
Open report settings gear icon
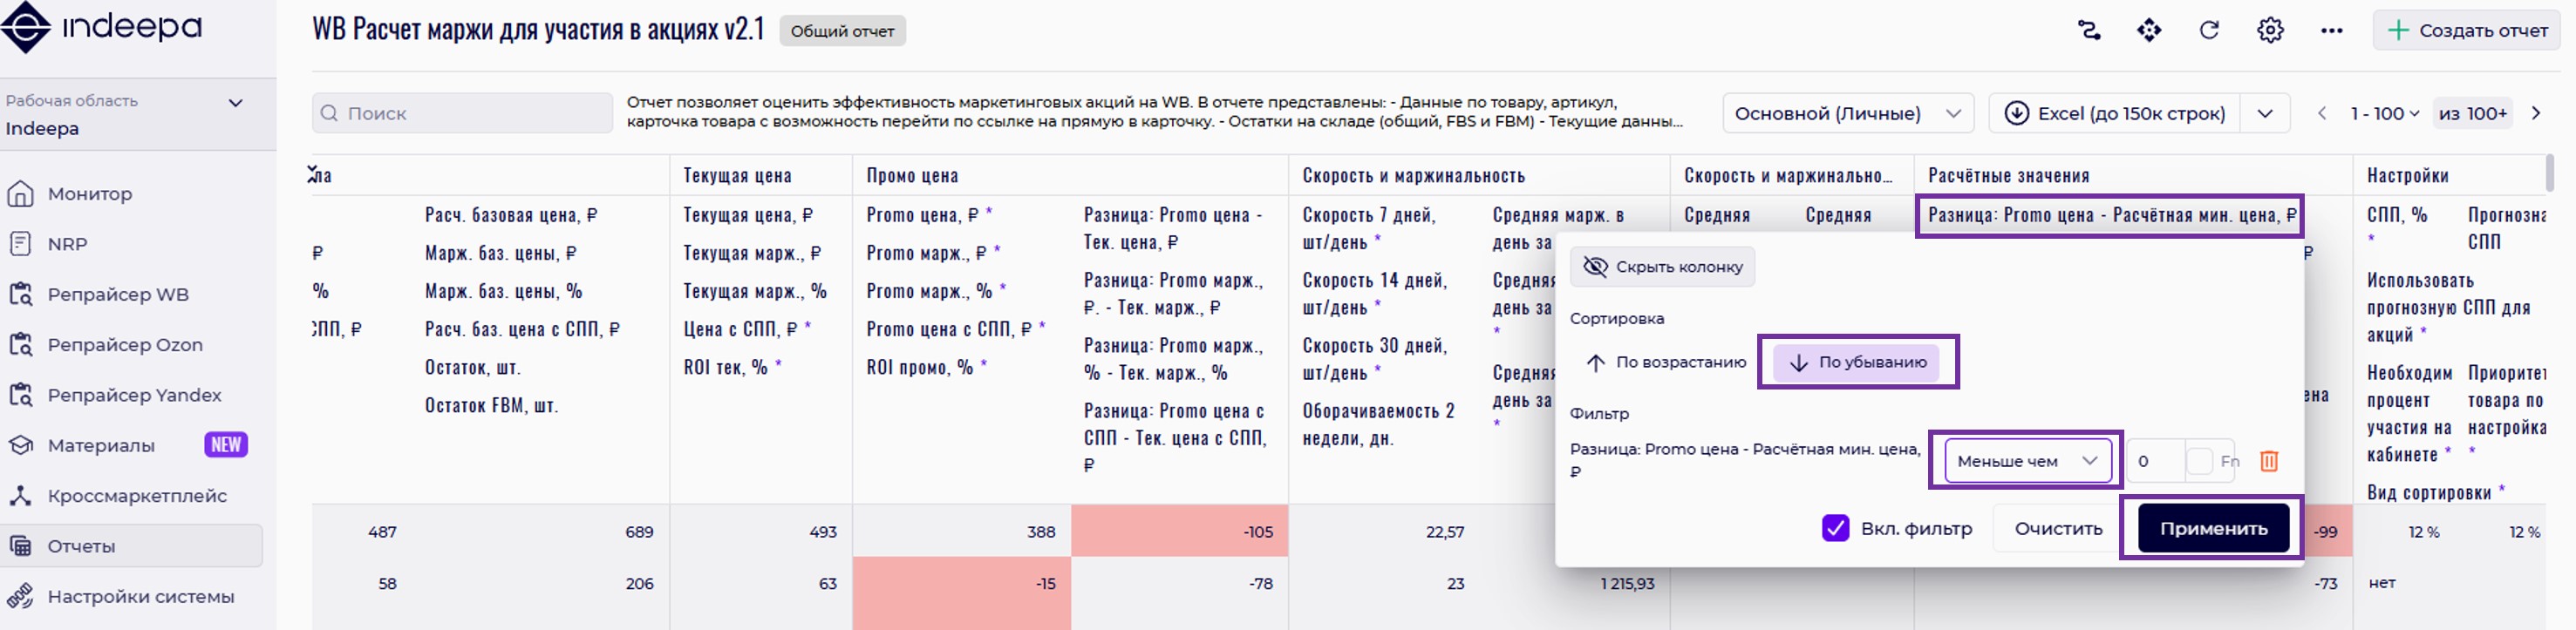pyautogui.click(x=2270, y=30)
